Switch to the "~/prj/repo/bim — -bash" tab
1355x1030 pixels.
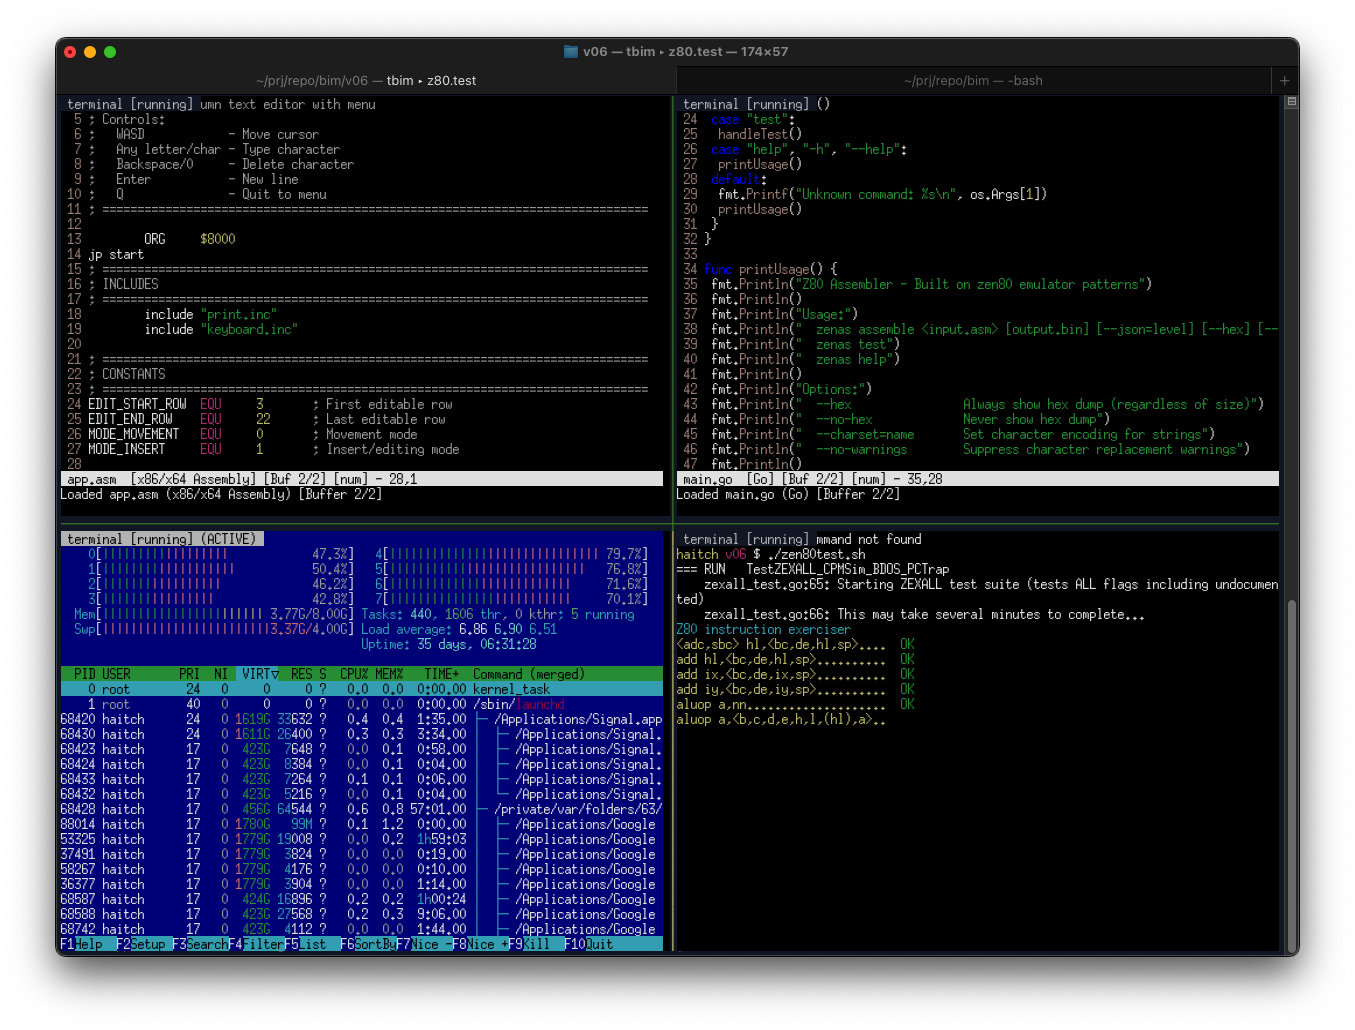[x=972, y=81]
